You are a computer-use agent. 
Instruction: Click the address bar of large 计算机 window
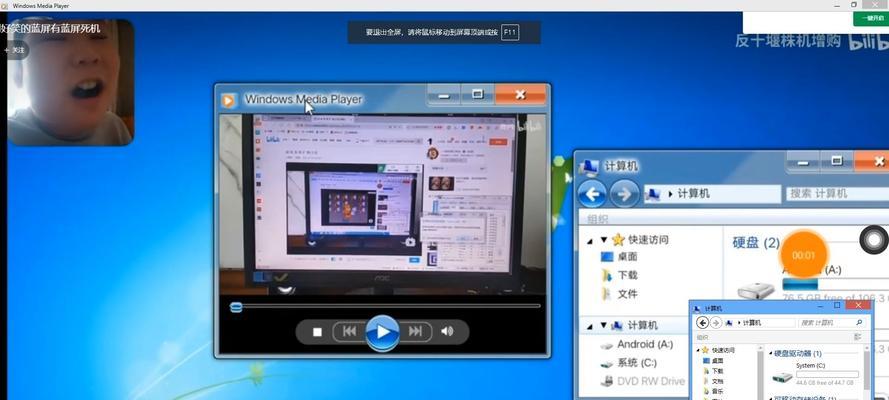712,194
